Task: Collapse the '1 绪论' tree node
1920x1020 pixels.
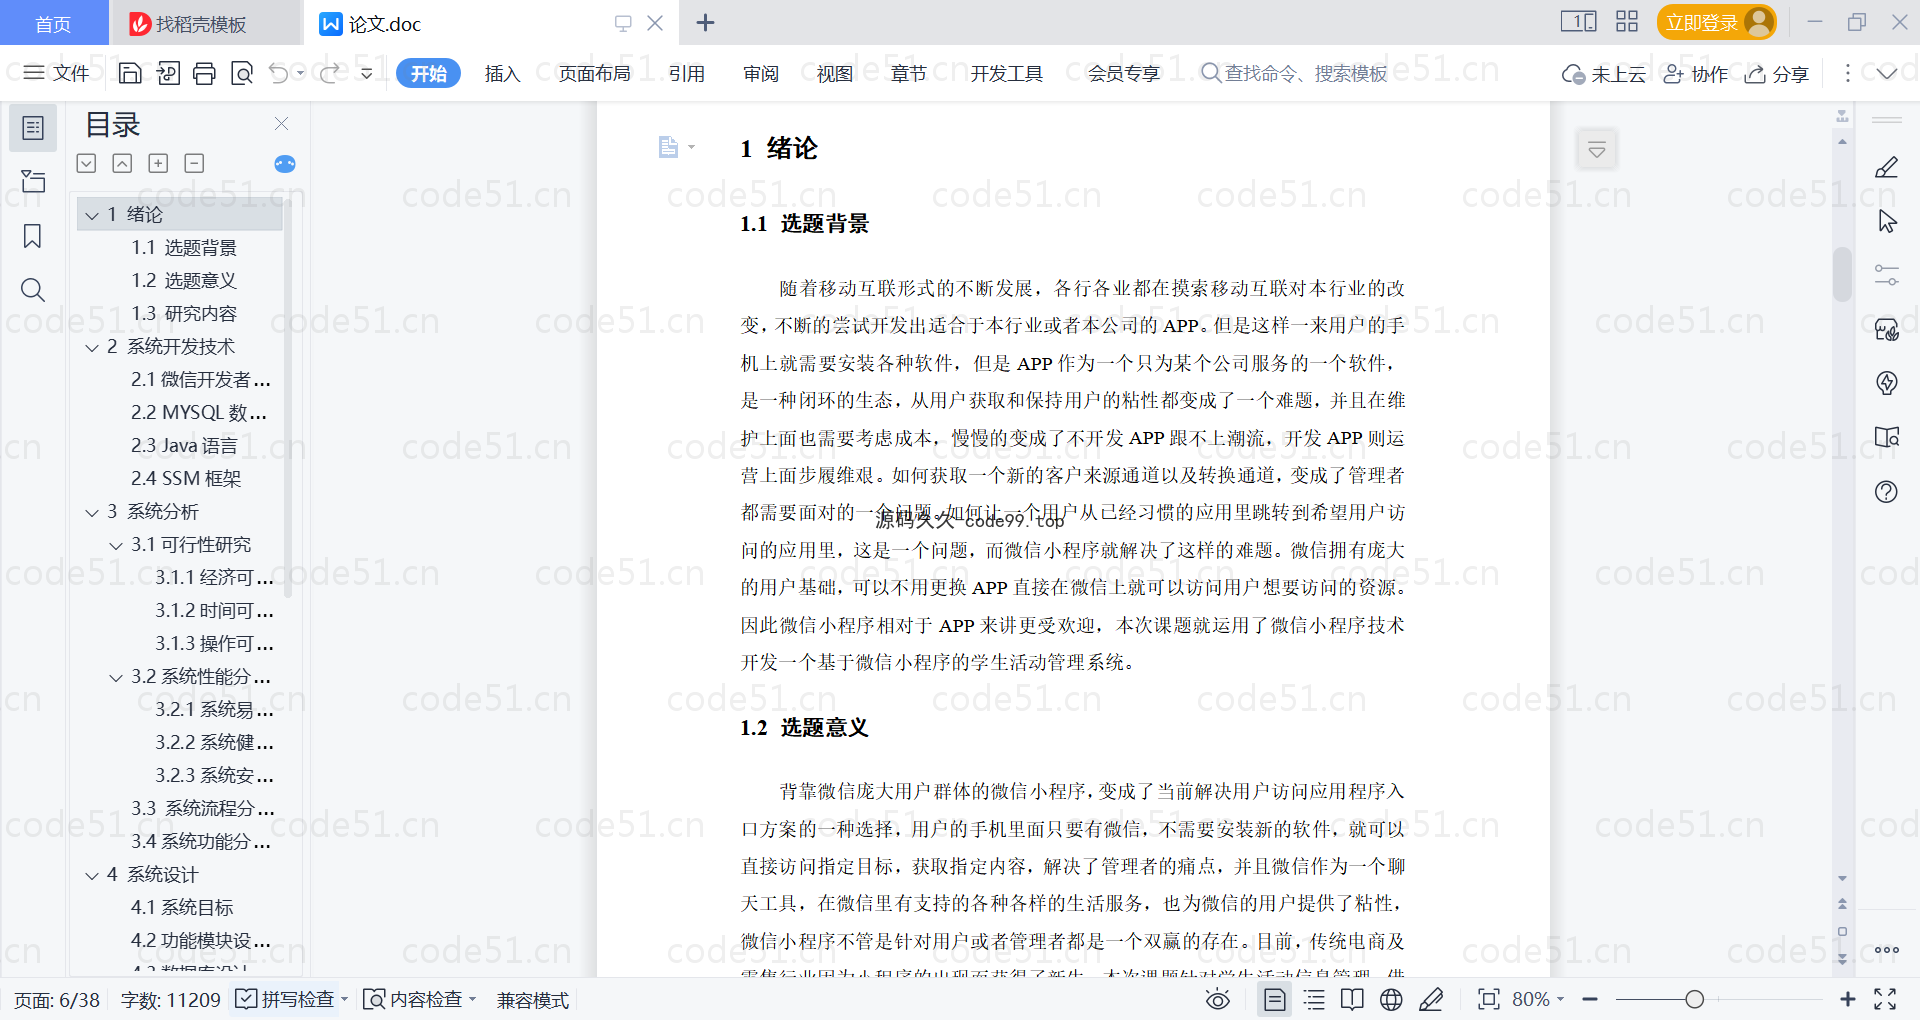Action: coord(92,215)
